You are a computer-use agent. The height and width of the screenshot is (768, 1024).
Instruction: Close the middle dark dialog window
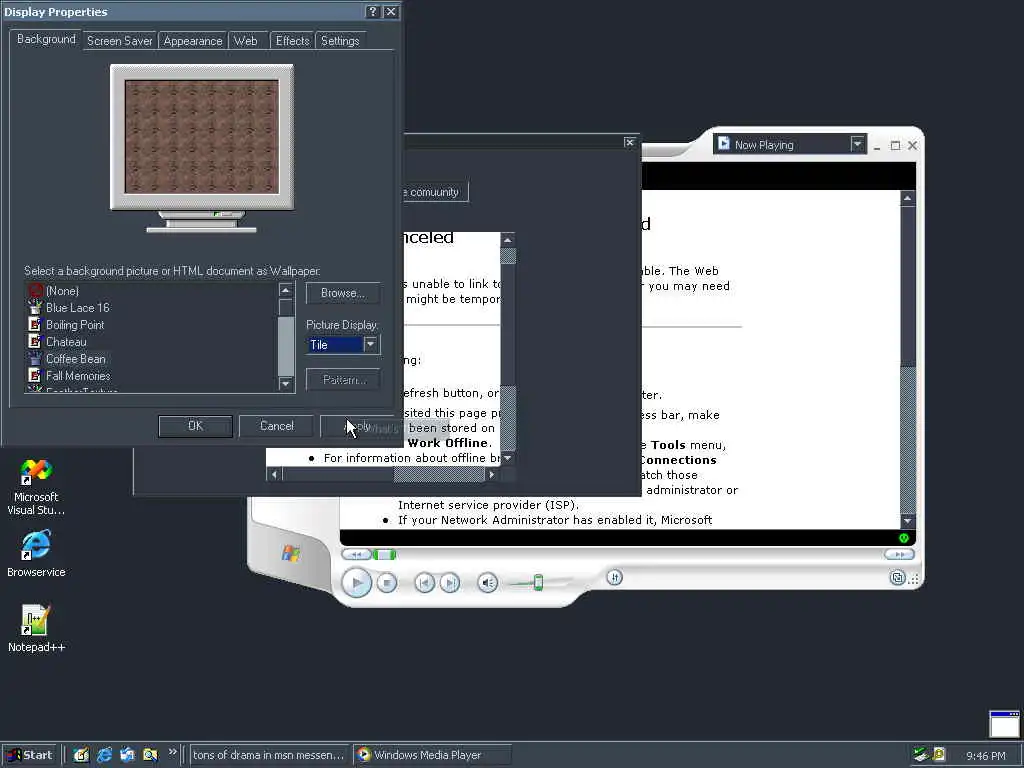pos(630,142)
